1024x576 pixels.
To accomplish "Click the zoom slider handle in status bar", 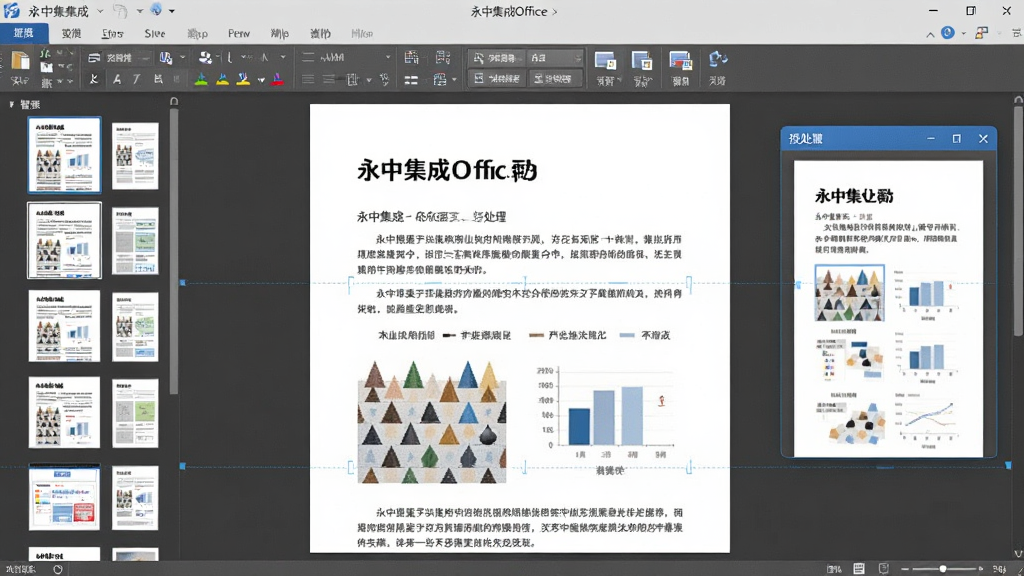I will (942, 569).
